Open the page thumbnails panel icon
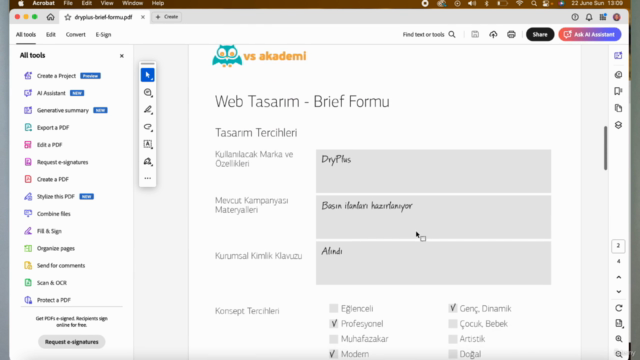The width and height of the screenshot is (640, 360). click(x=618, y=108)
